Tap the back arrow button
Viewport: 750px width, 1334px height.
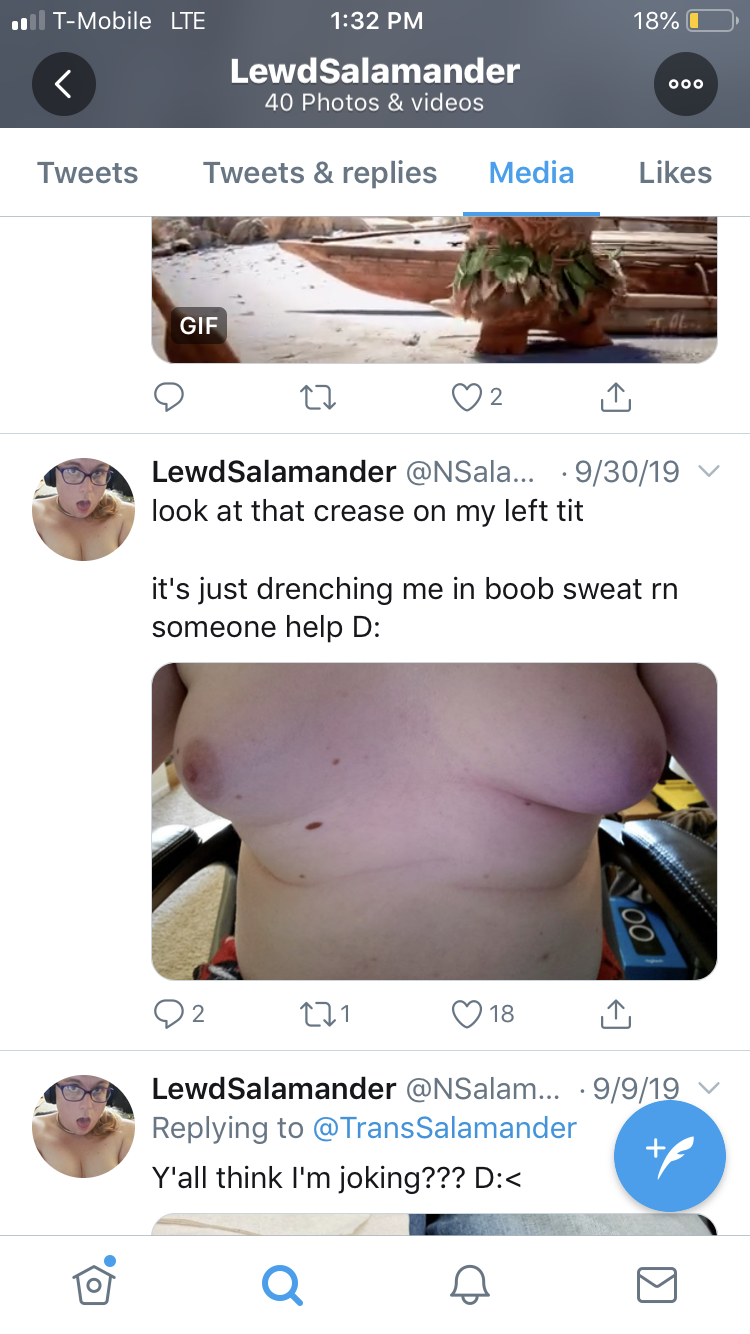click(x=64, y=84)
